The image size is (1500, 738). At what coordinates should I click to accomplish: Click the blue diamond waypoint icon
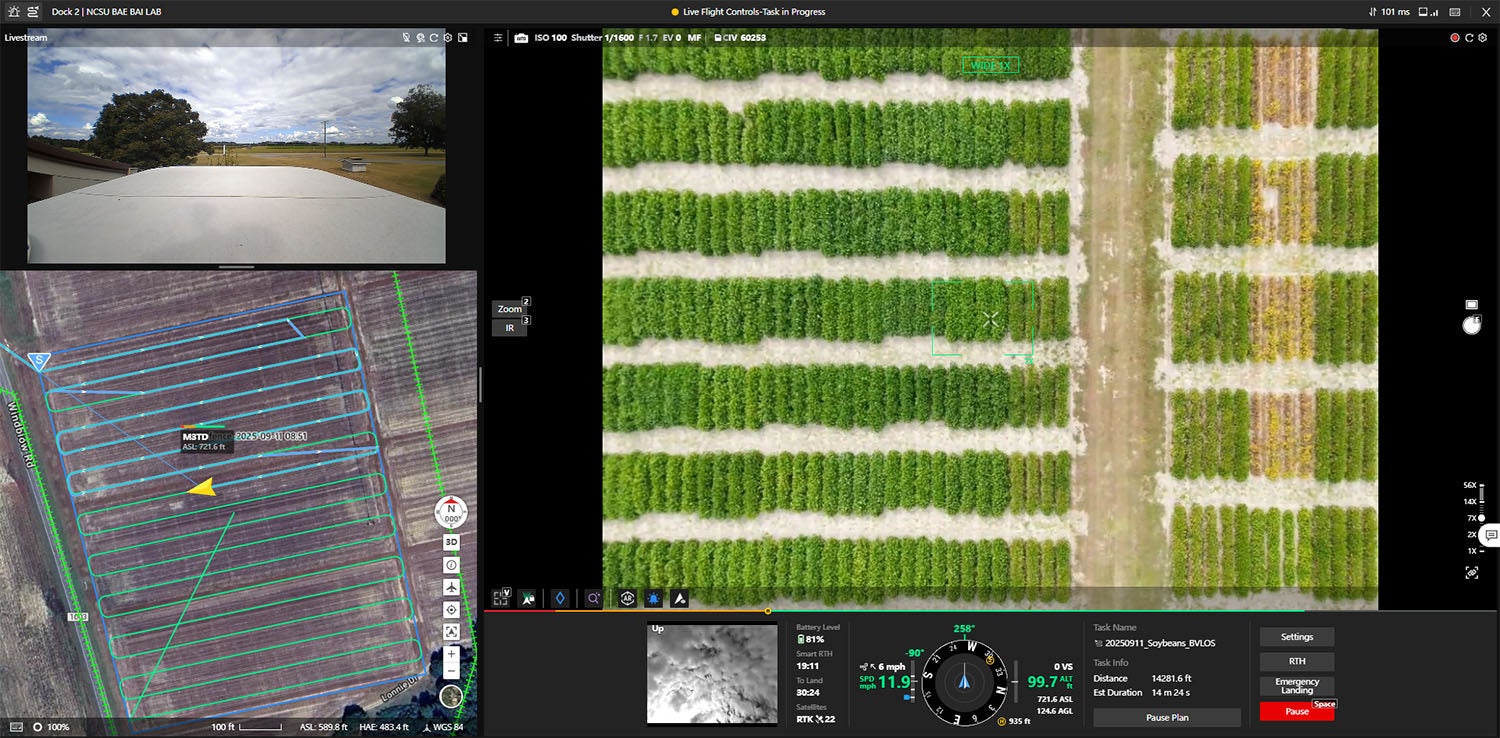tap(561, 598)
